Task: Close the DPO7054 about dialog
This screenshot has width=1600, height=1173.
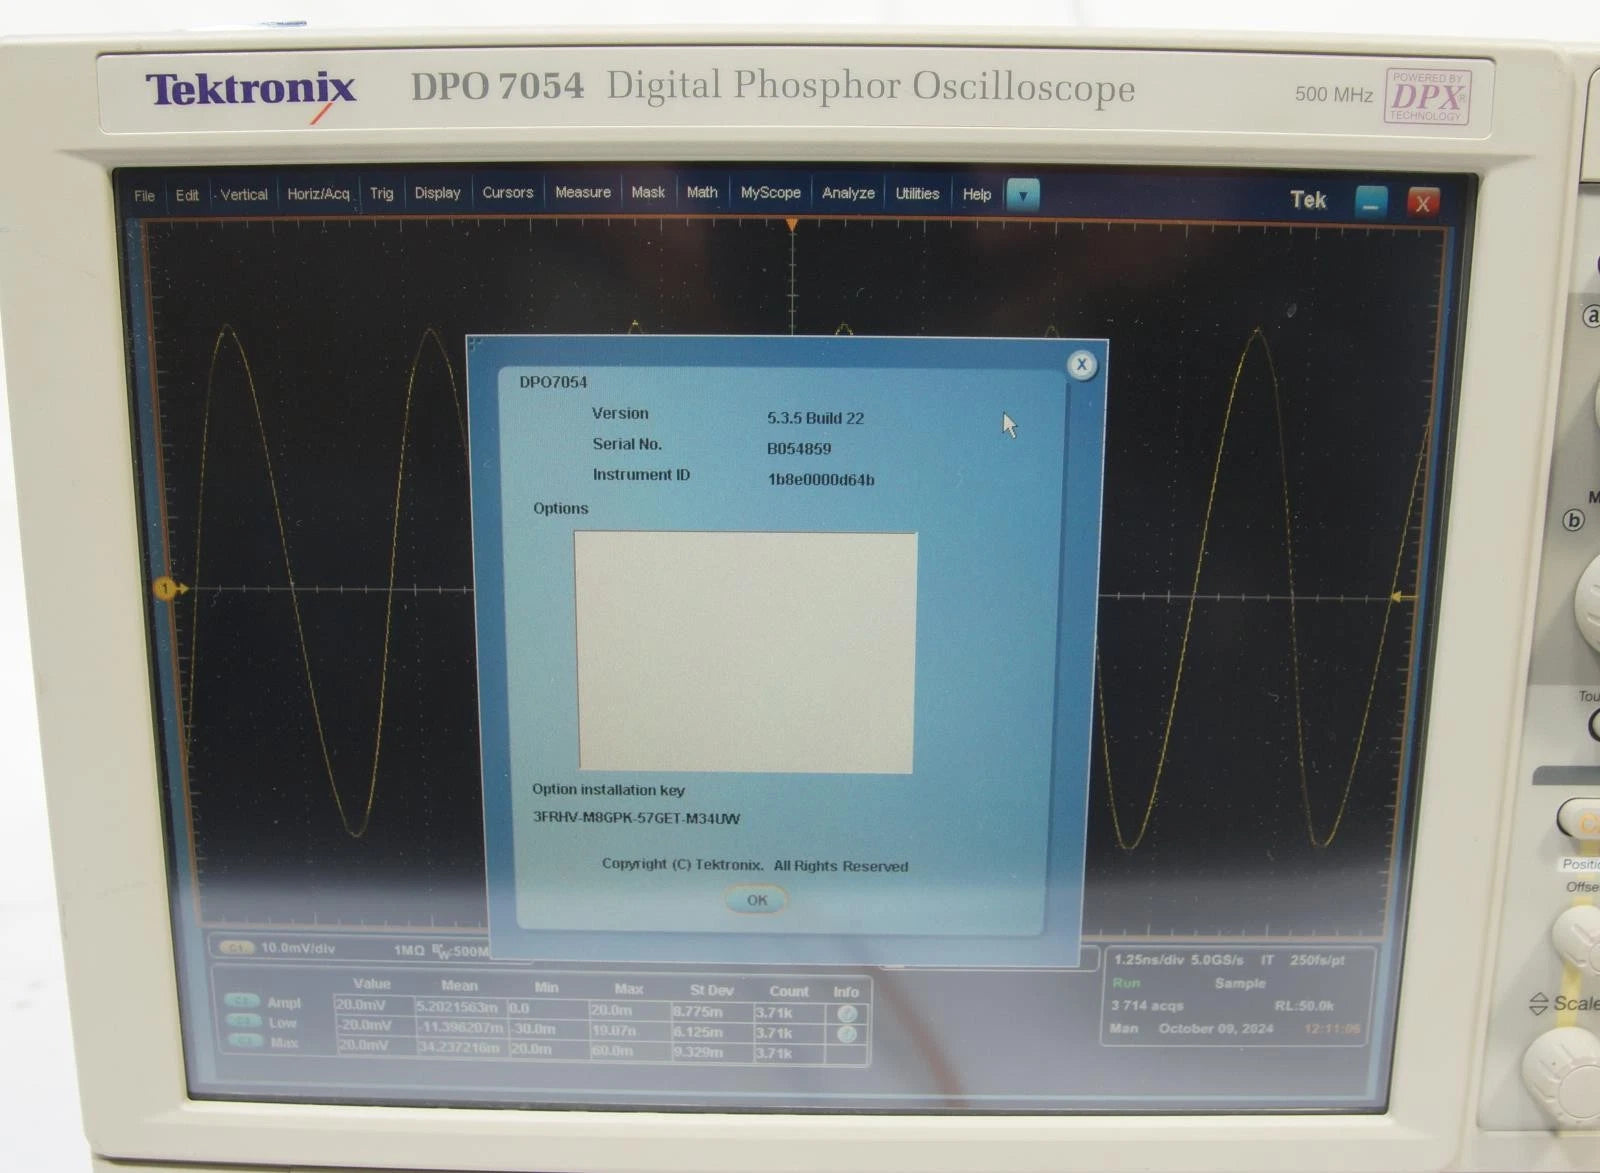Action: click(x=1081, y=365)
